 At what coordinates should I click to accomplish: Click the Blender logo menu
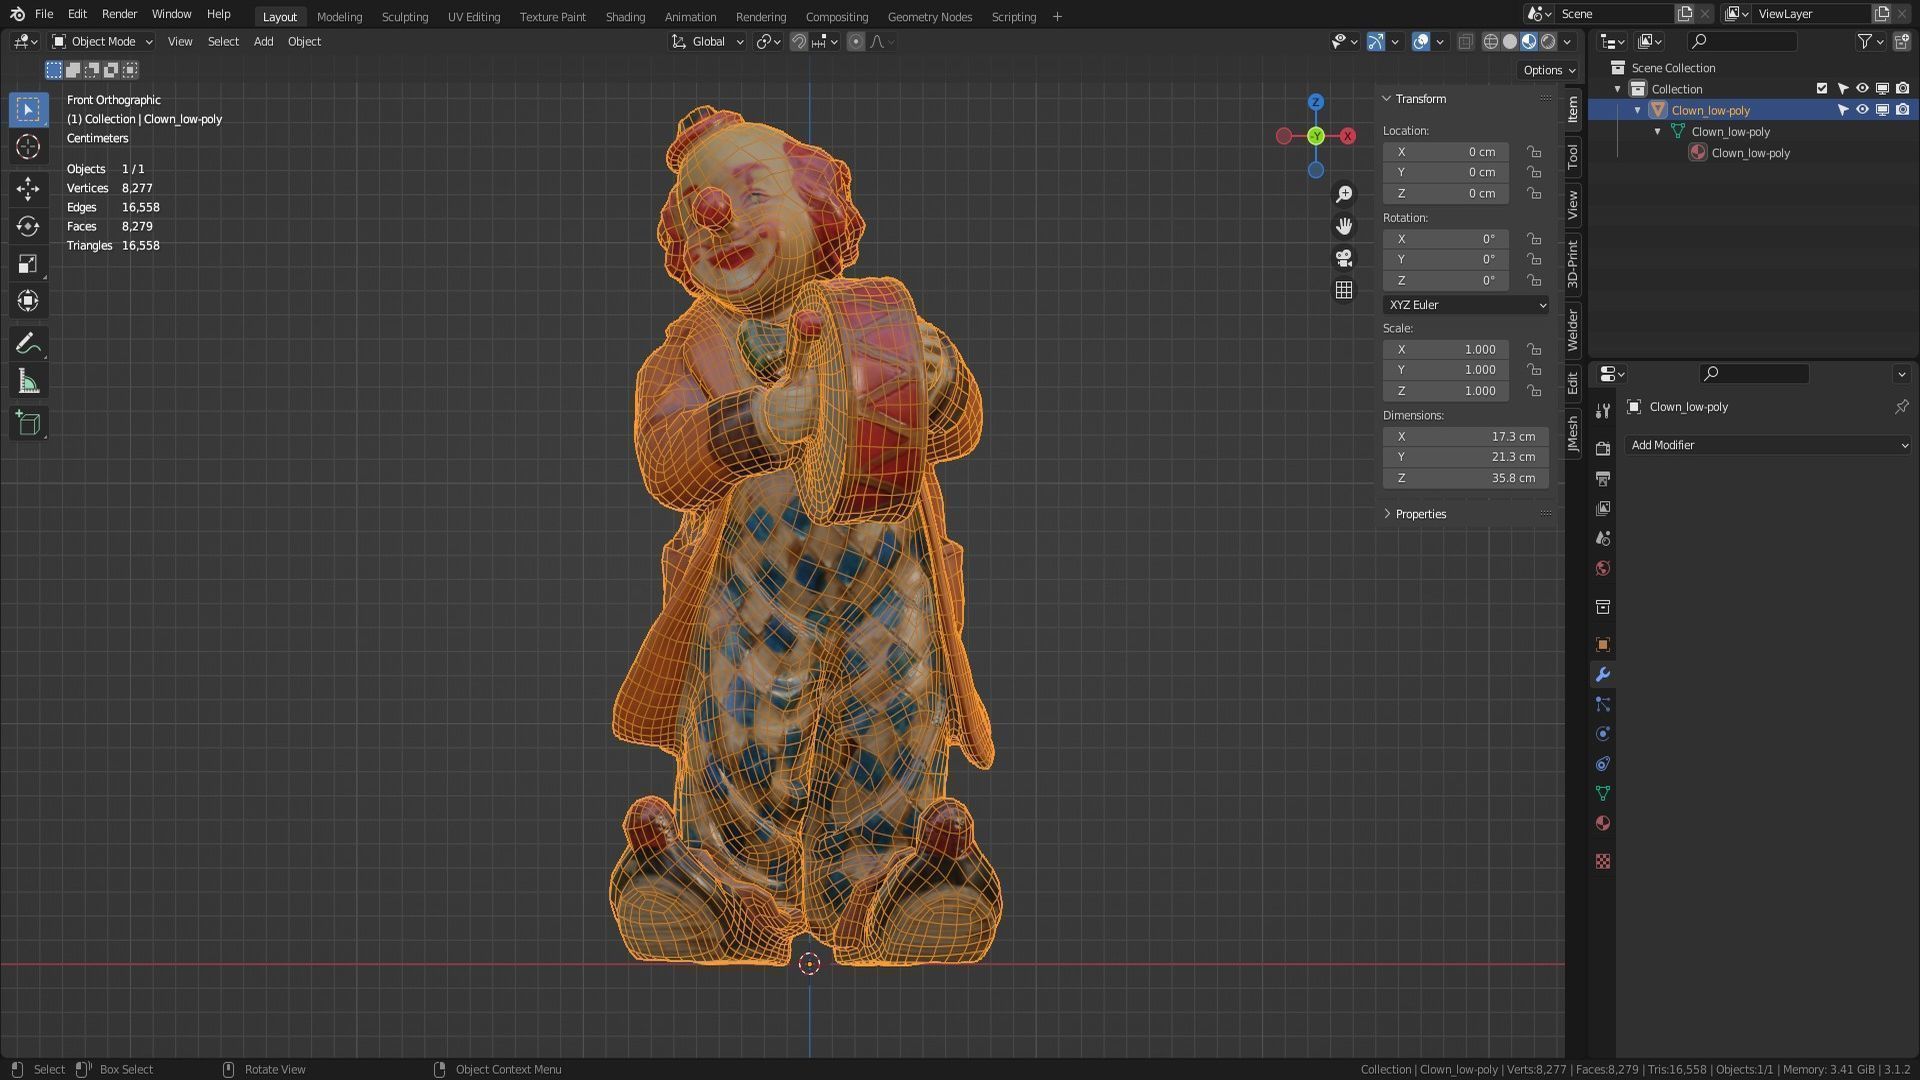pyautogui.click(x=17, y=14)
